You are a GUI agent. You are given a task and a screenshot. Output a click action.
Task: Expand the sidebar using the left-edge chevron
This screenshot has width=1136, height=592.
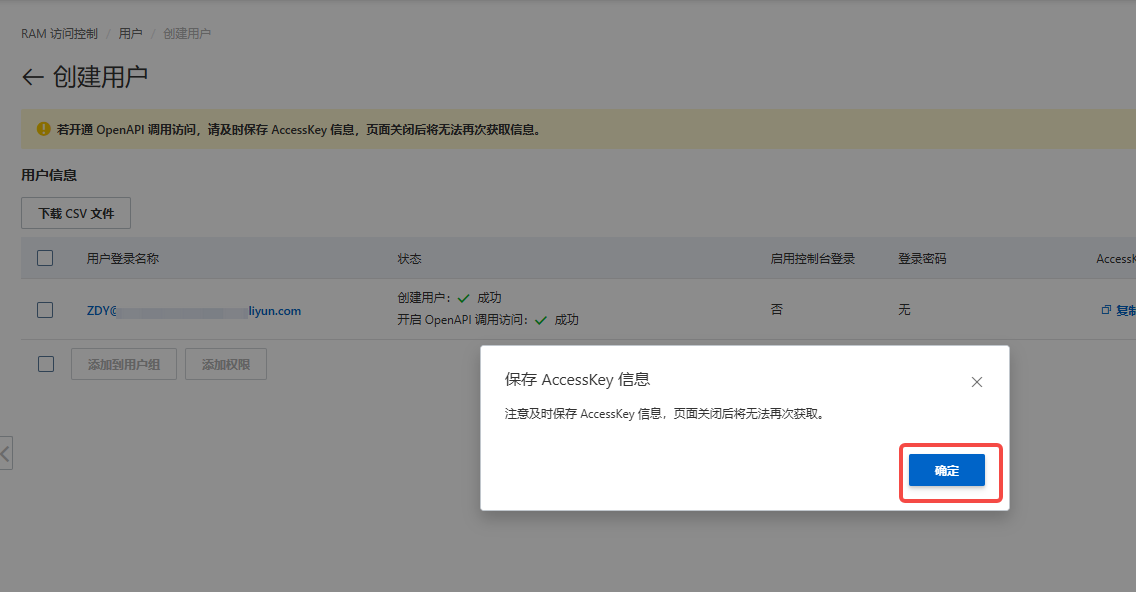coord(6,453)
